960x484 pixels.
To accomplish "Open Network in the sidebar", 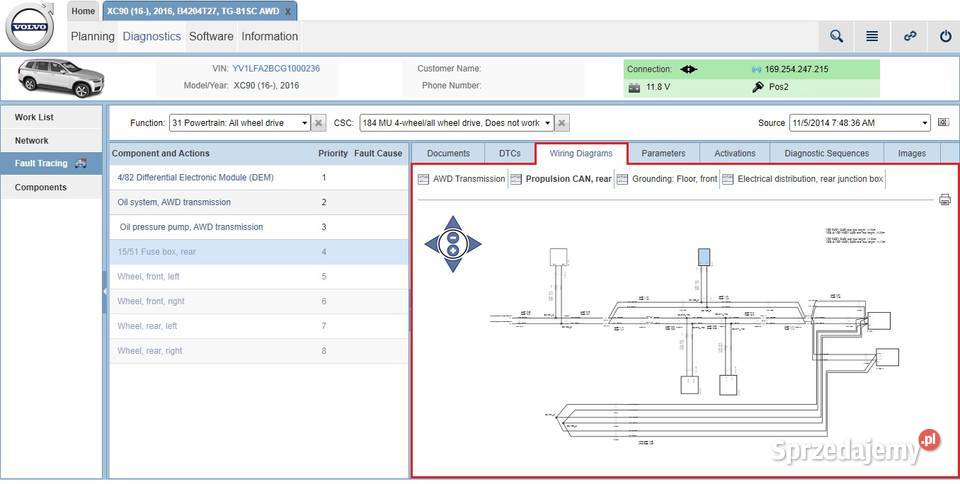I will (x=51, y=140).
